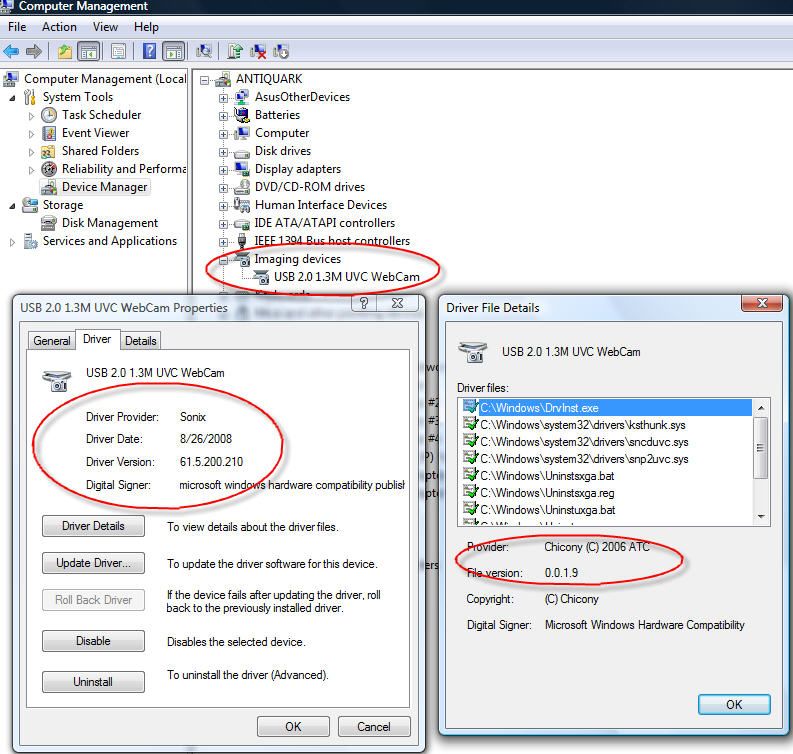Open the File menu
The image size is (793, 754).
(x=17, y=27)
